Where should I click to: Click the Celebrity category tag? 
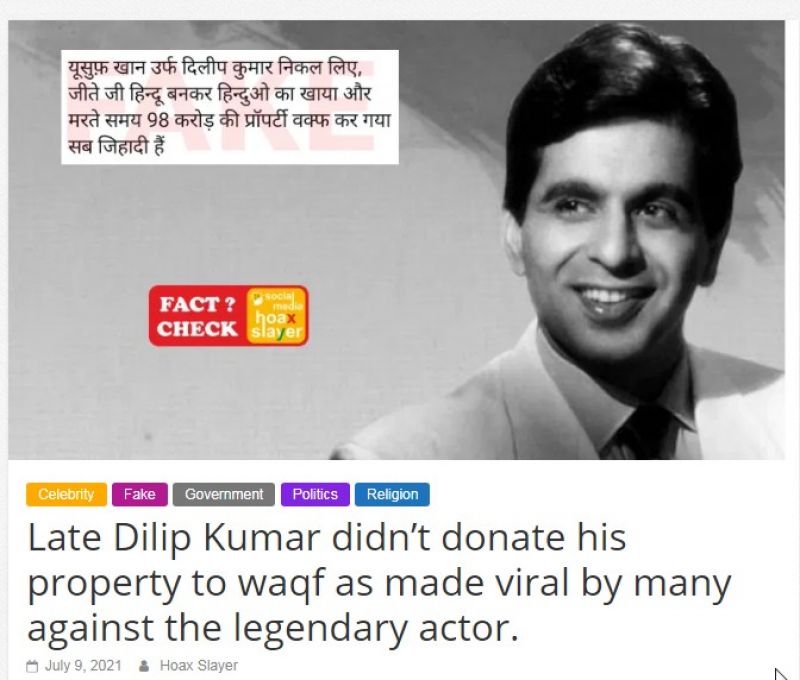[66, 494]
